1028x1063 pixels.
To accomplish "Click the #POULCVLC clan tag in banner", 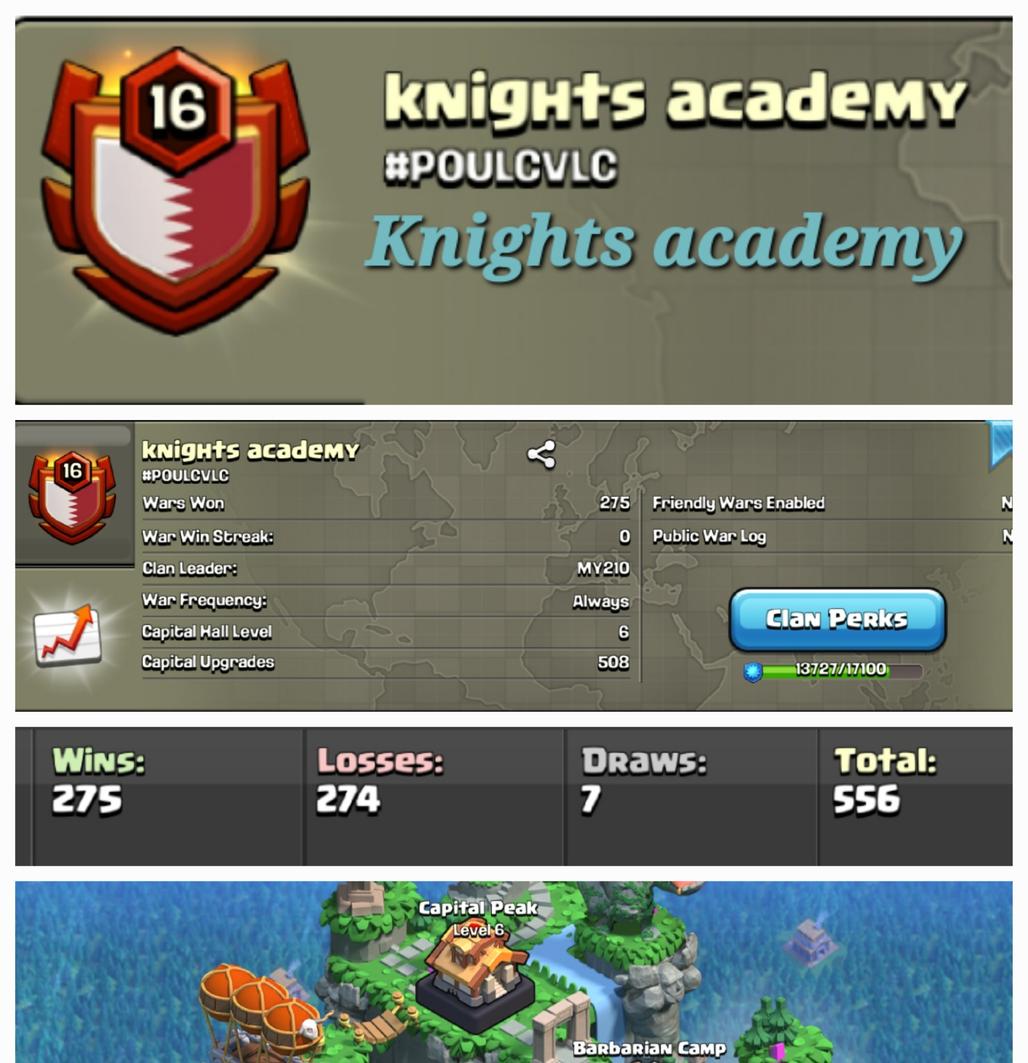I will (x=501, y=166).
